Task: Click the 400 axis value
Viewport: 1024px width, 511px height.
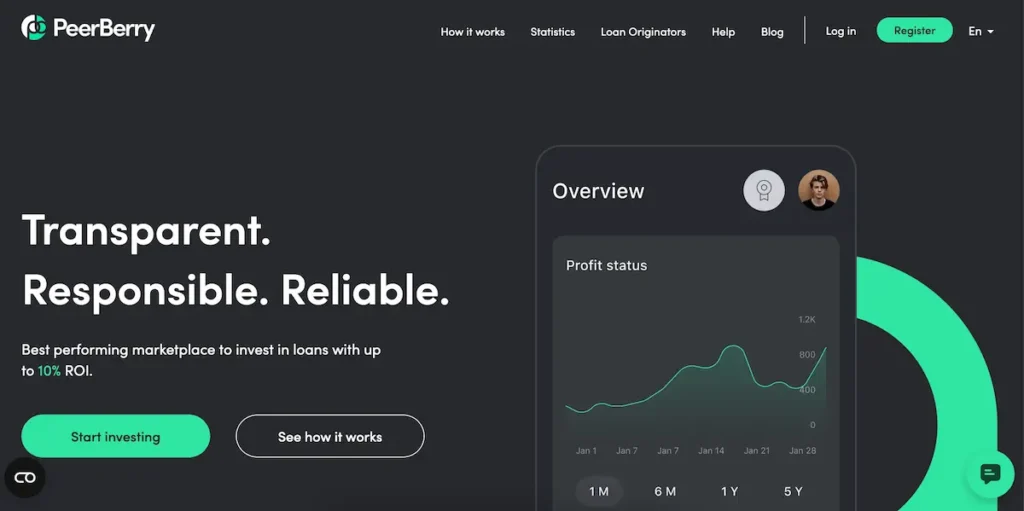Action: (807, 390)
